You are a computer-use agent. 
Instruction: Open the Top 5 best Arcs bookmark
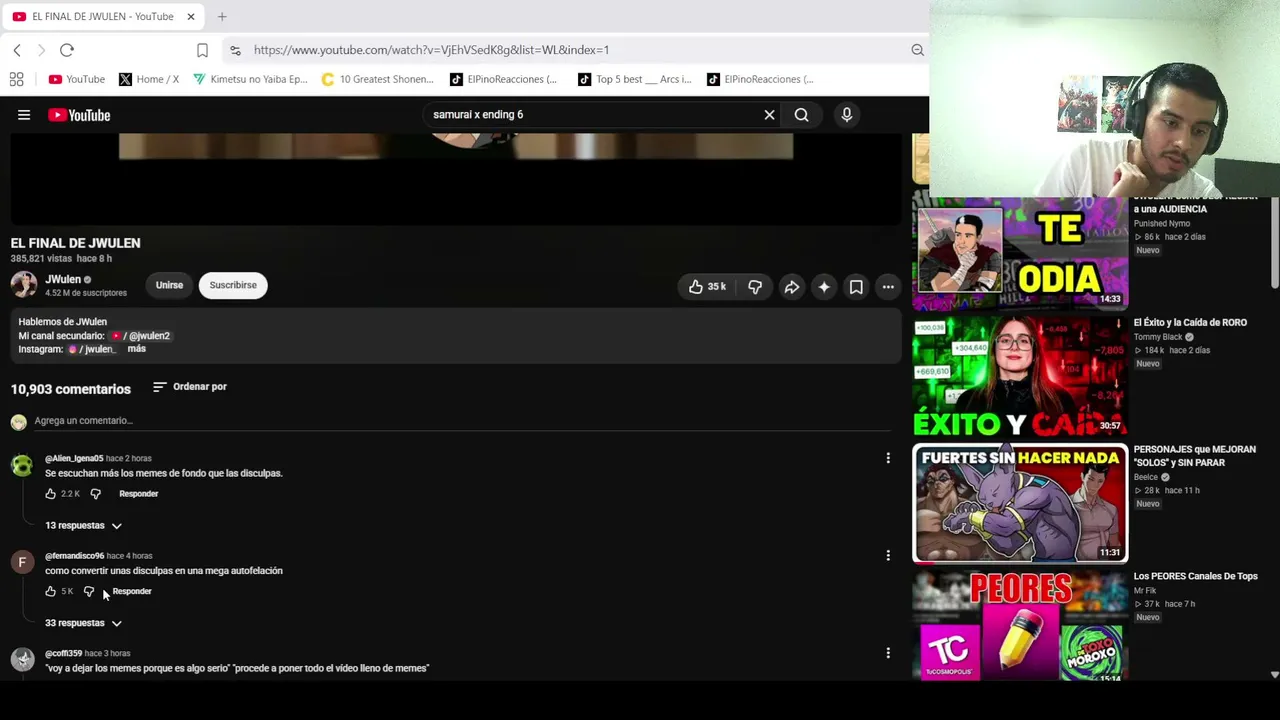click(635, 79)
